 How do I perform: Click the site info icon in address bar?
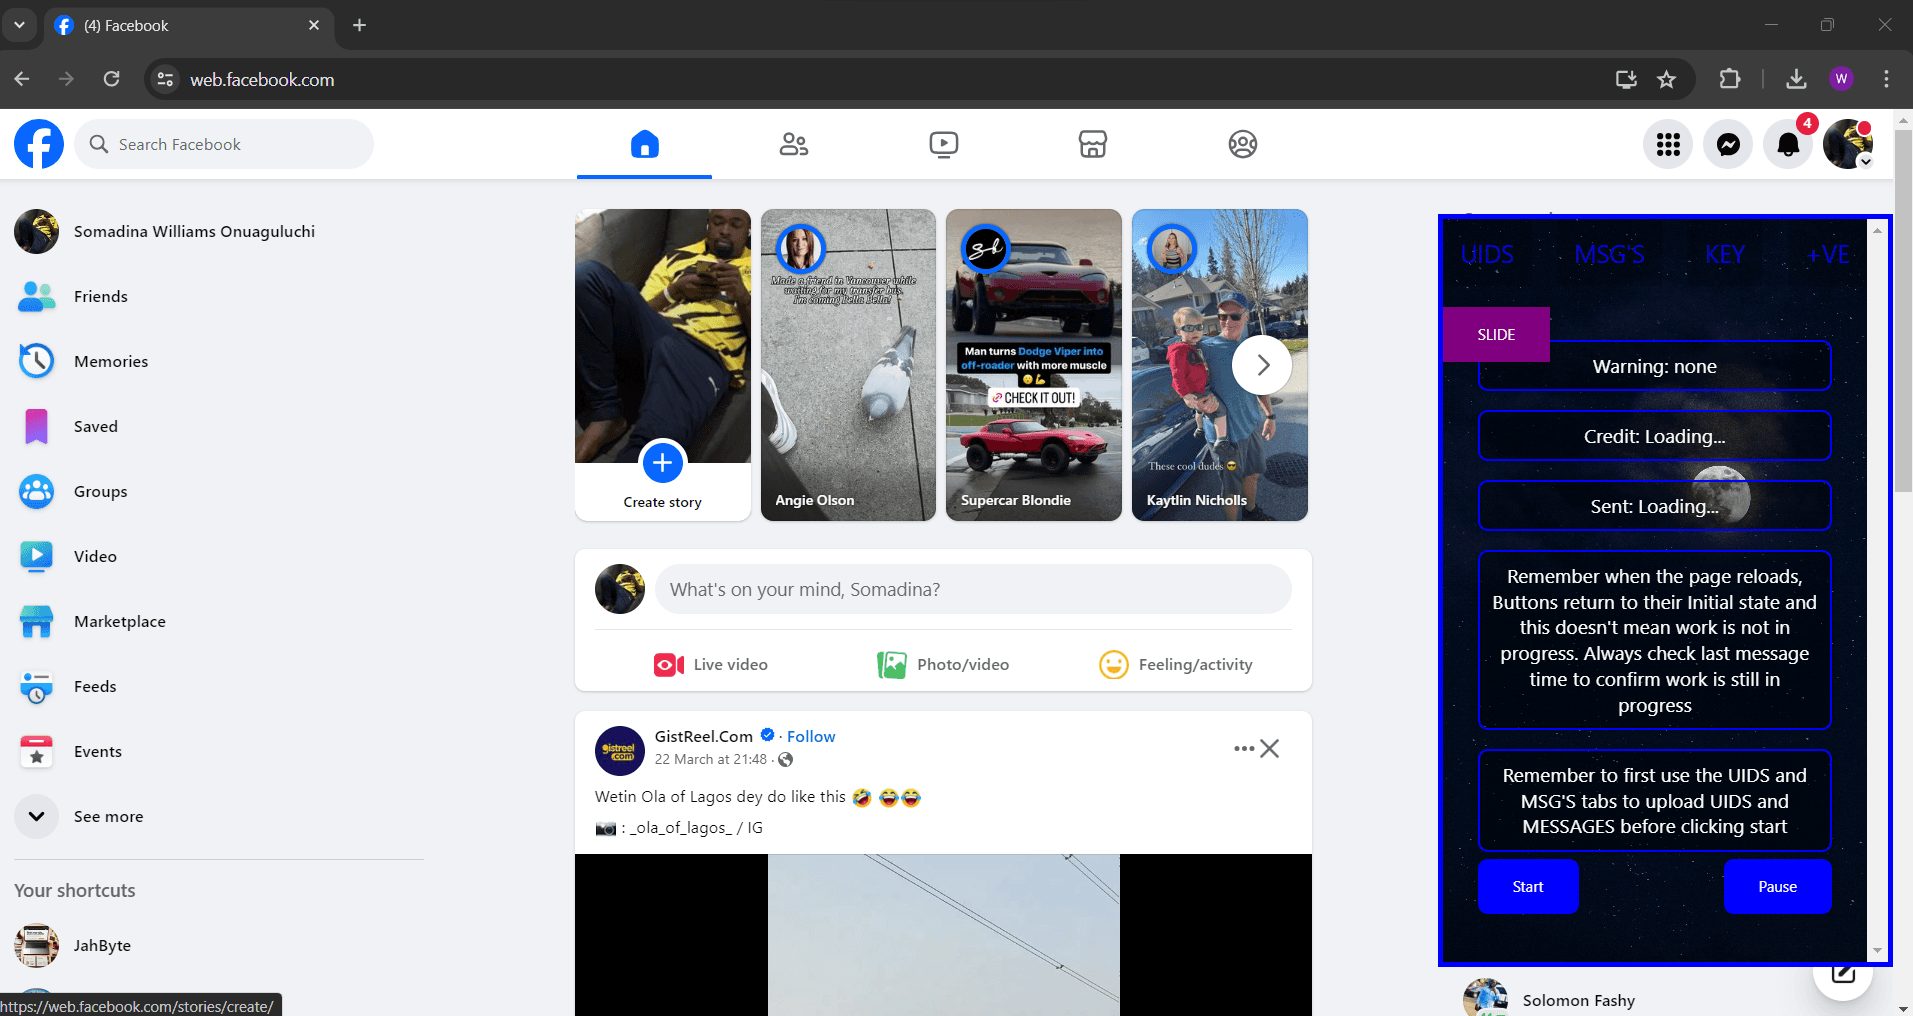166,79
